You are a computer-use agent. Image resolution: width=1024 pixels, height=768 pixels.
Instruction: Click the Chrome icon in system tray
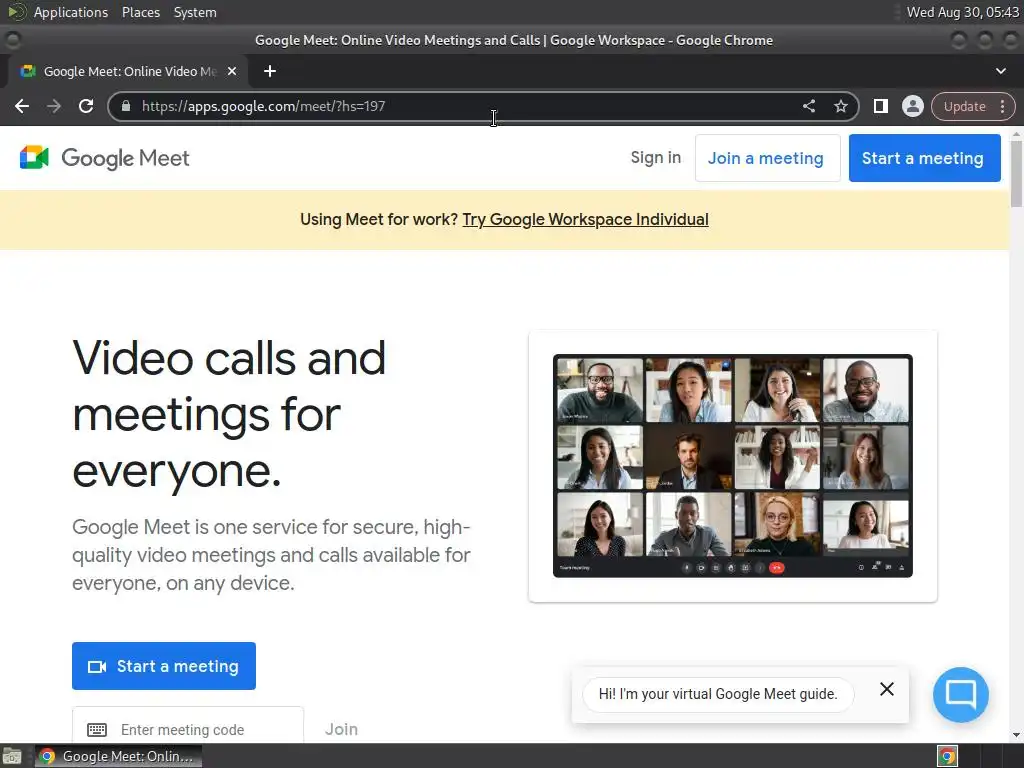click(x=947, y=756)
